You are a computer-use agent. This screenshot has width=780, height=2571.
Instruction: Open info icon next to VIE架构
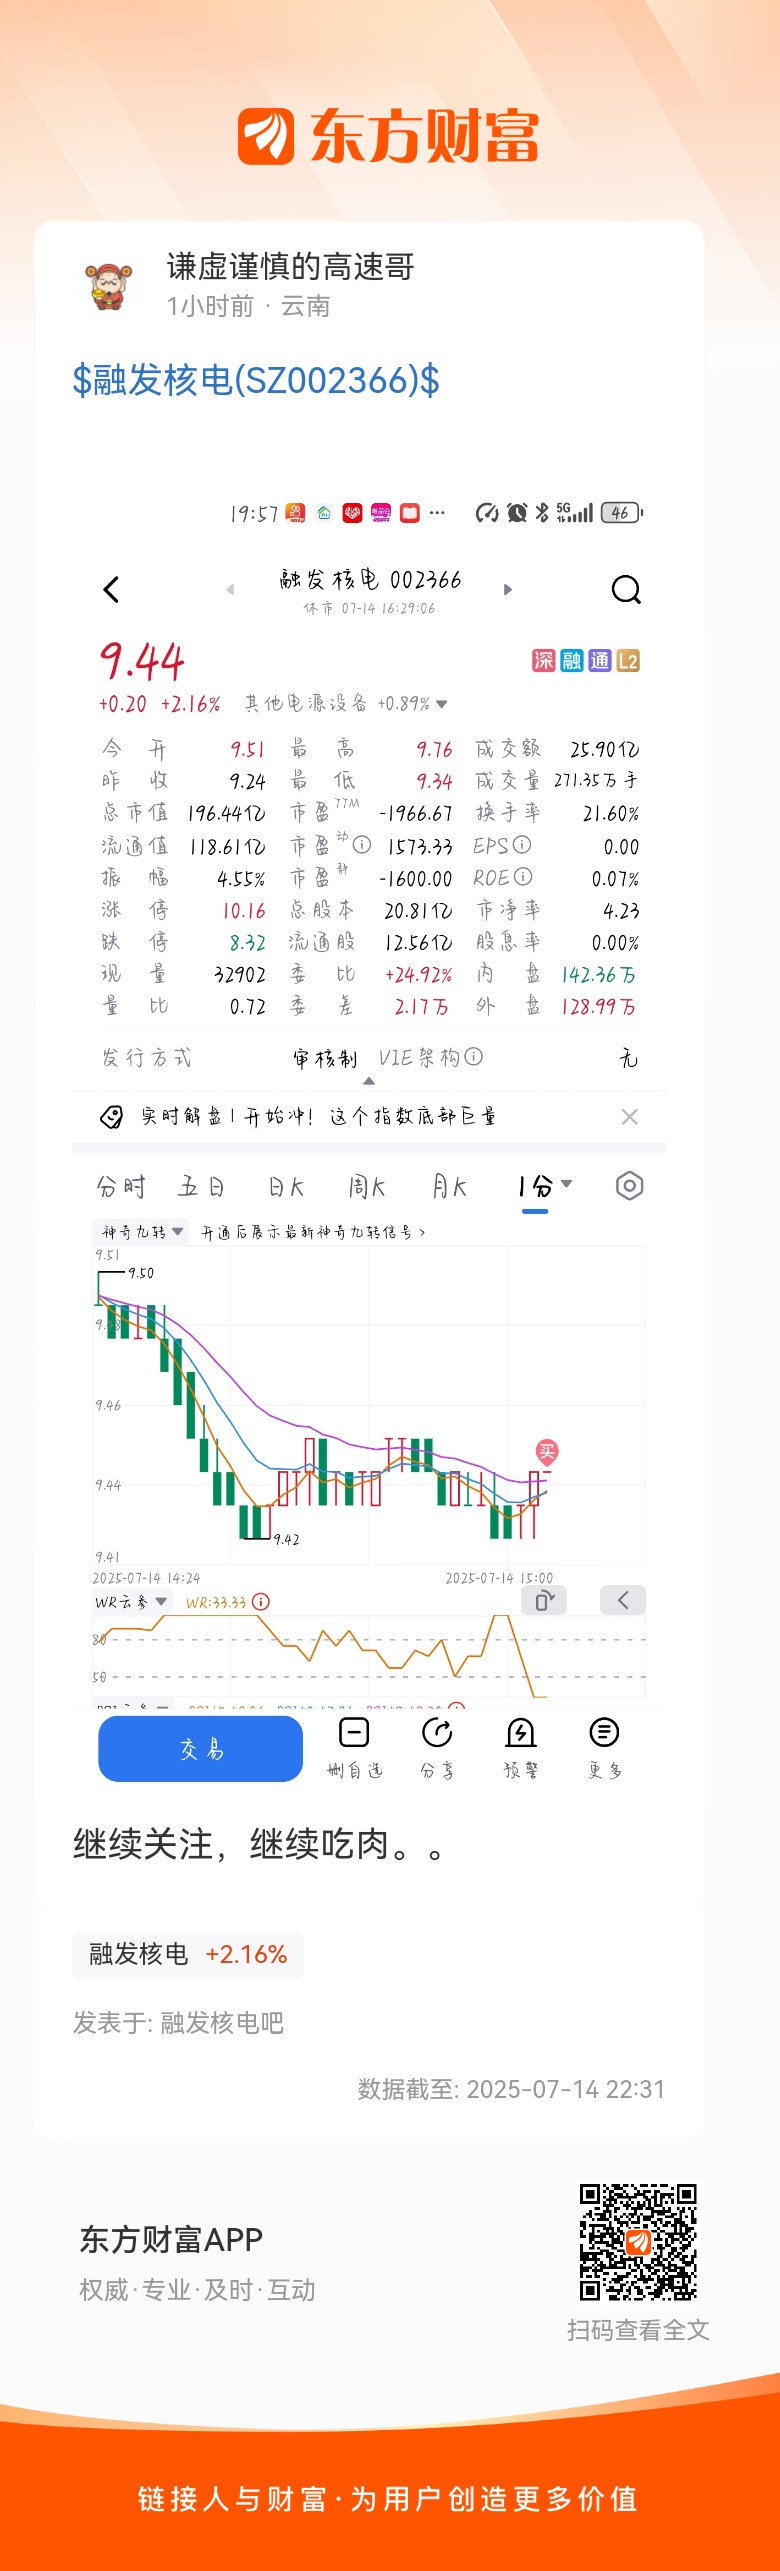[474, 1057]
